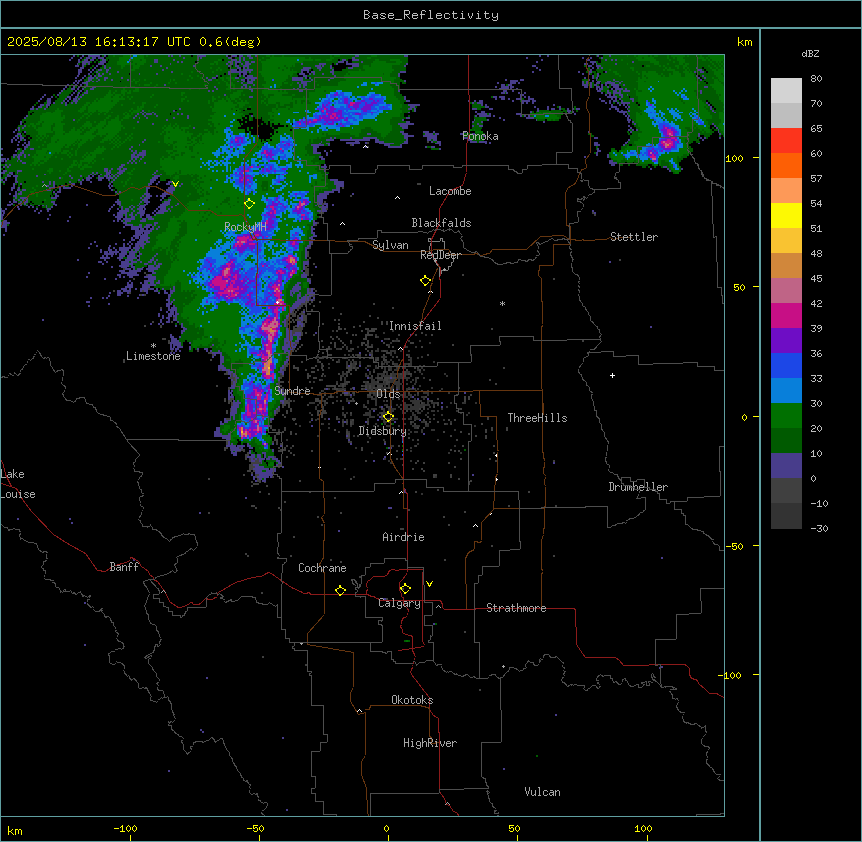Viewport: 862px width, 842px height.
Task: Click the yellow diamond marker south of RedDeer
Action: [x=426, y=281]
